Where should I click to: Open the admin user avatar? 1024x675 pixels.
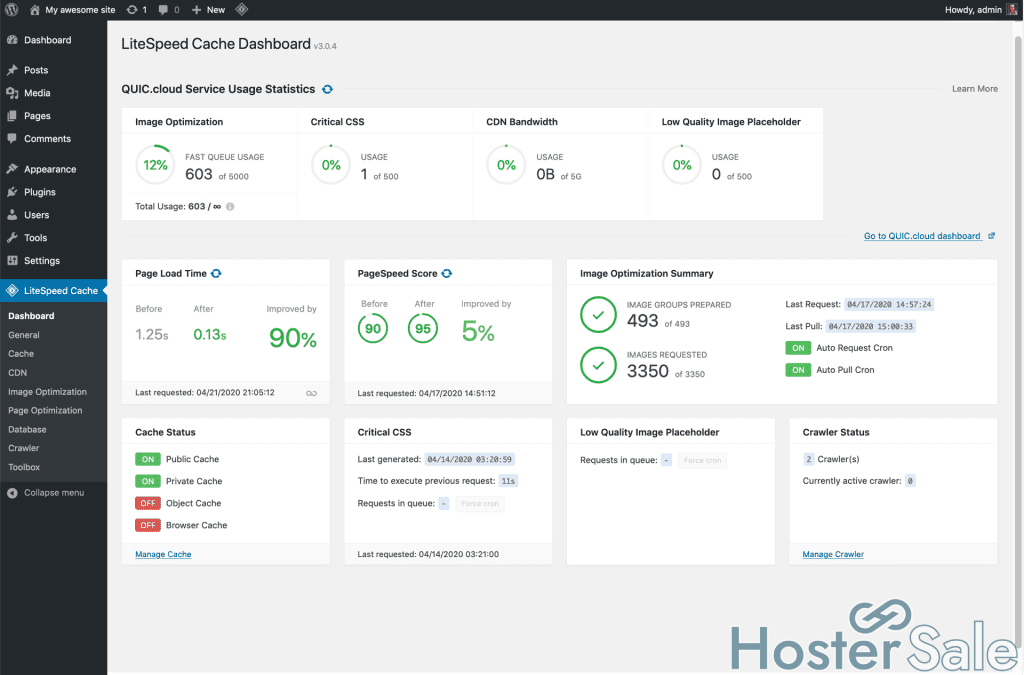1012,10
